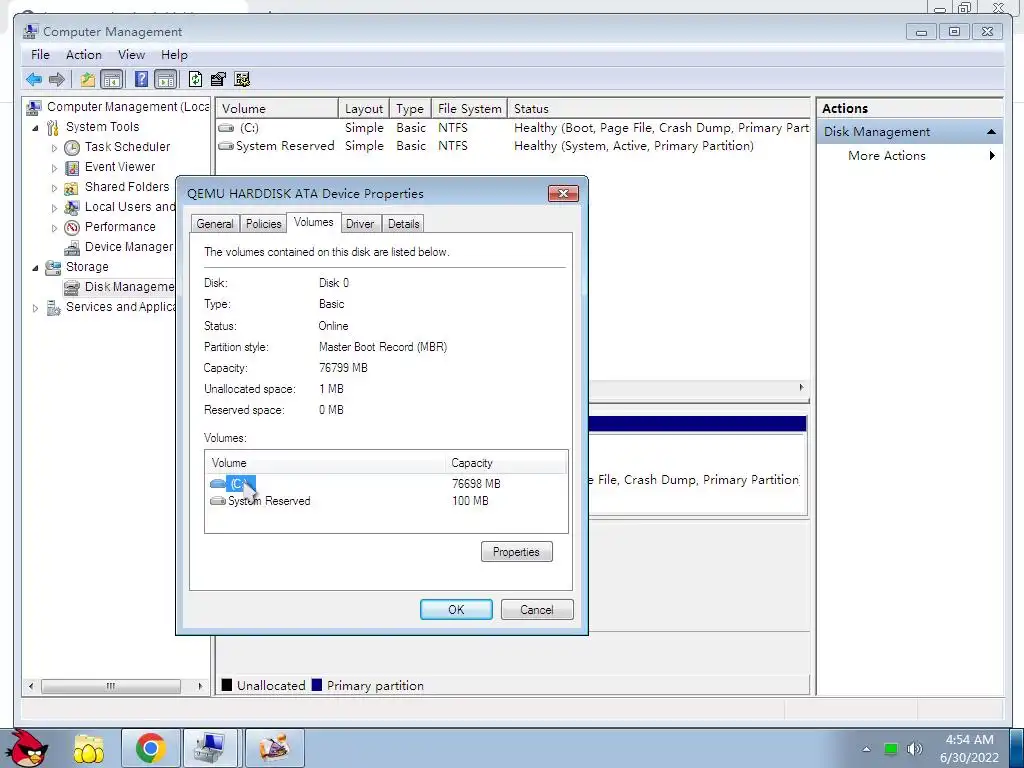Sort by Type column header
The height and width of the screenshot is (768, 1024).
point(410,108)
